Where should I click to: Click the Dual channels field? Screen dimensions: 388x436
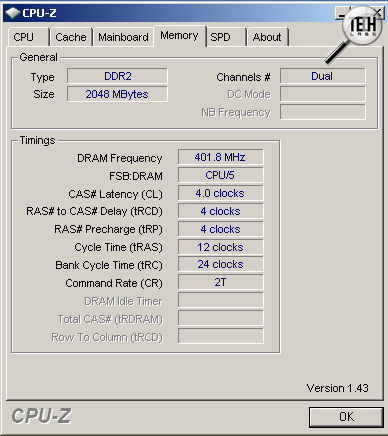(322, 76)
